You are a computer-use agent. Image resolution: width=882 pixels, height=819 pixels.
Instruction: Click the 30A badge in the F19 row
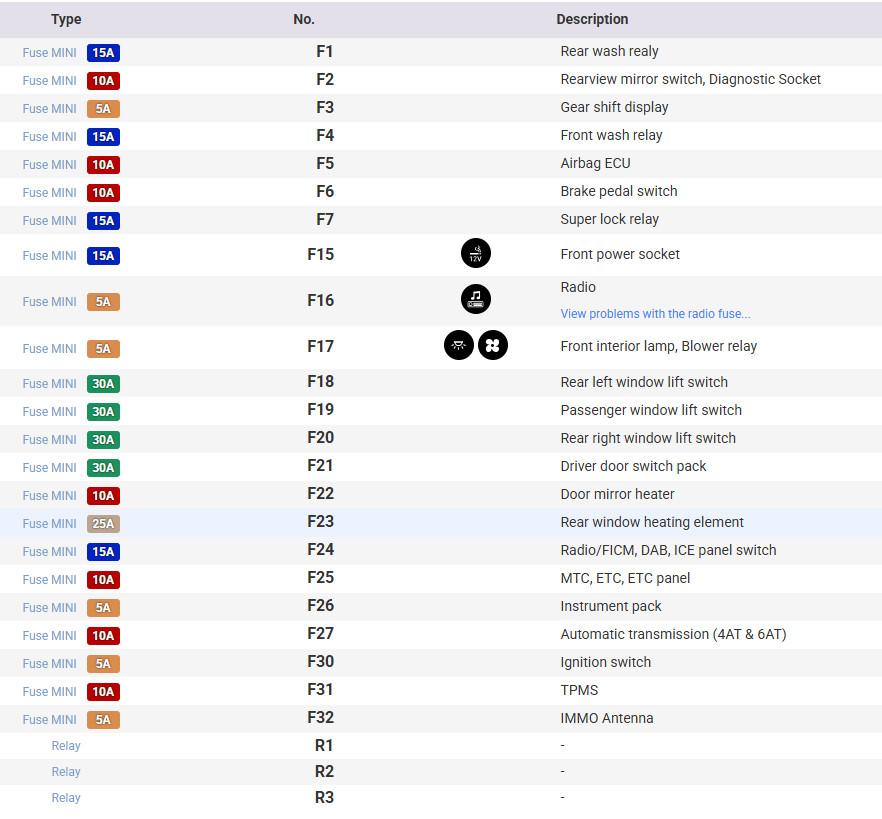pos(104,412)
